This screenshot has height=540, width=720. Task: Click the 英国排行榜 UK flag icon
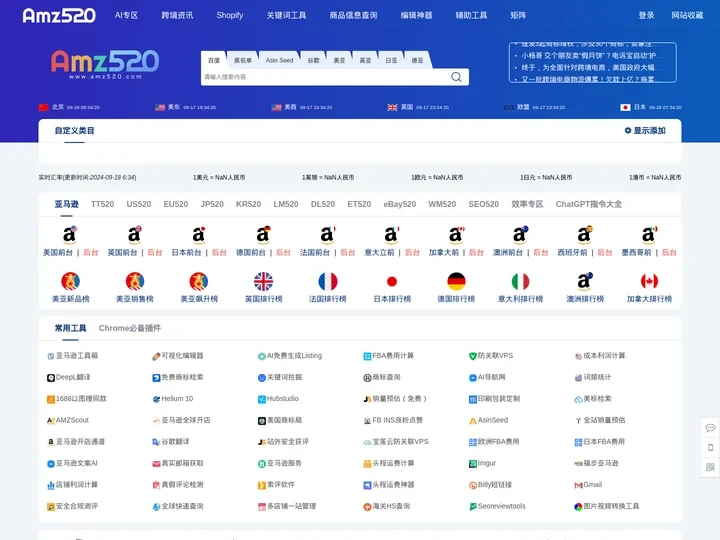coord(263,281)
